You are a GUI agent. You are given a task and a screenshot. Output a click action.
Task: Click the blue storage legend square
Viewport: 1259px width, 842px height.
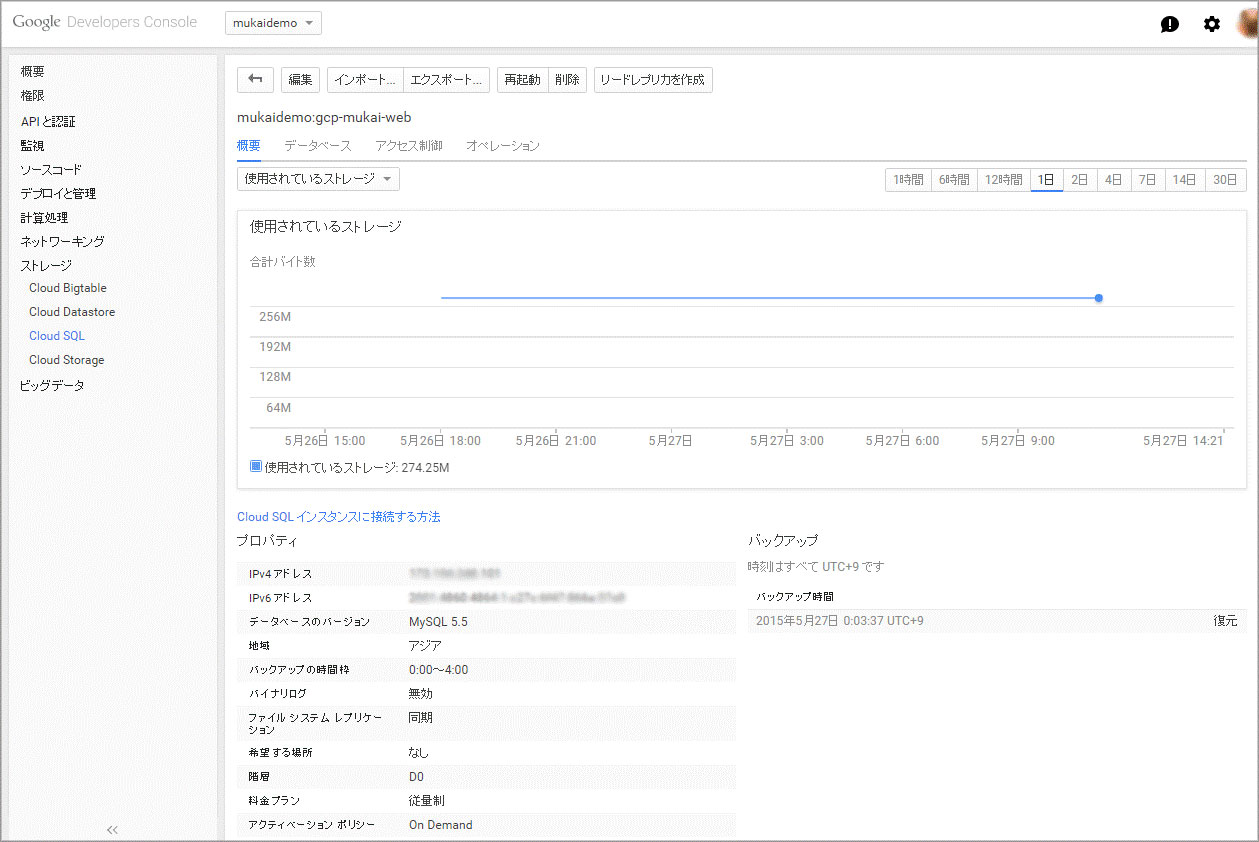click(x=256, y=466)
